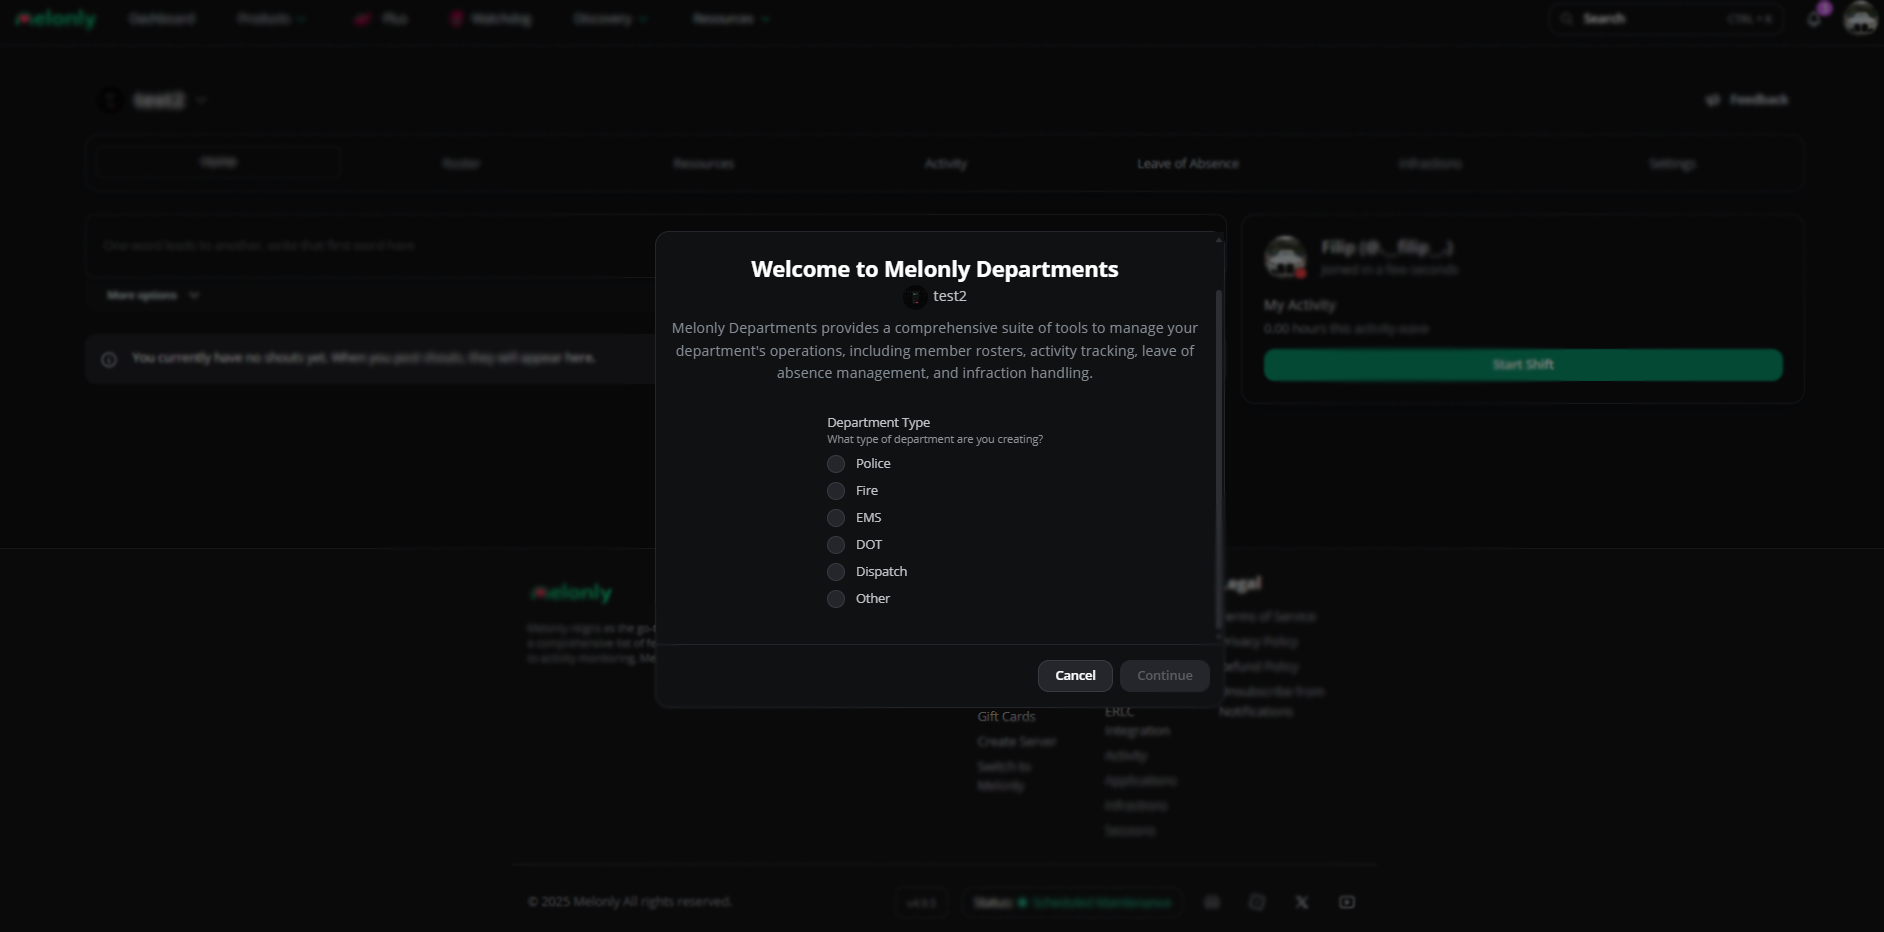
Task: Open the YouTube footer icon
Action: coord(1347,903)
